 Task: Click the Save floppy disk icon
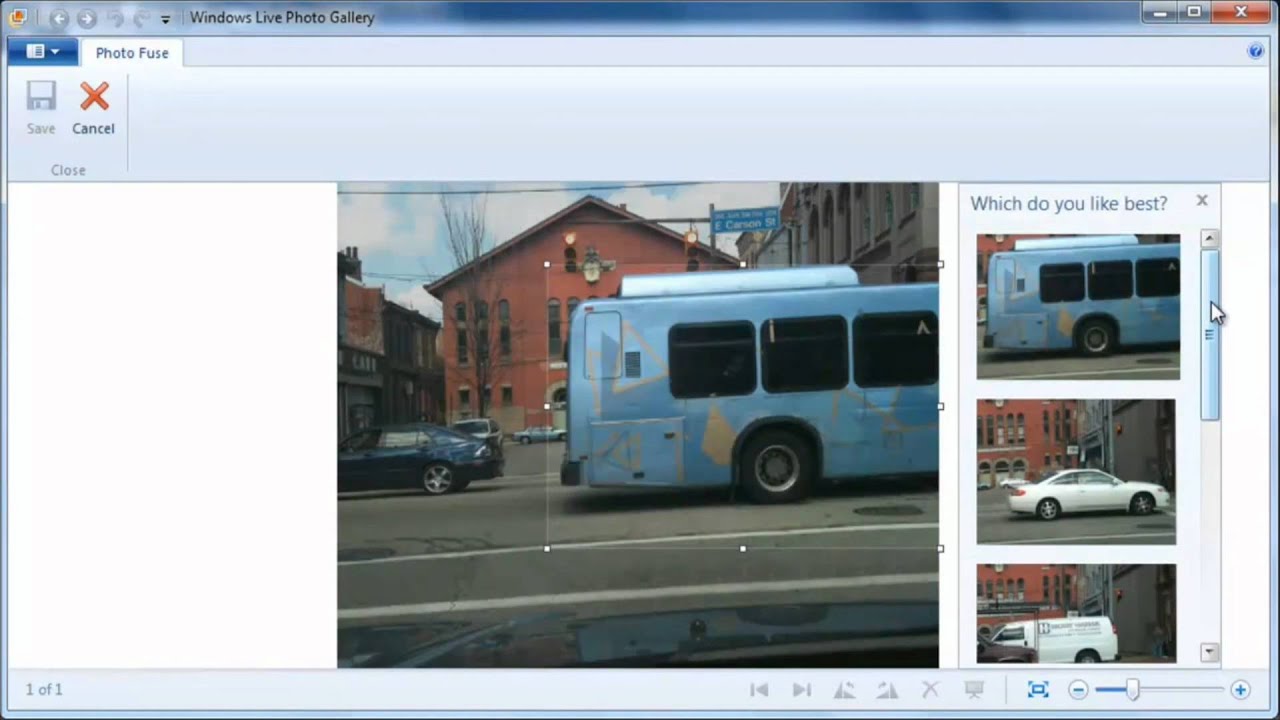pyautogui.click(x=41, y=97)
